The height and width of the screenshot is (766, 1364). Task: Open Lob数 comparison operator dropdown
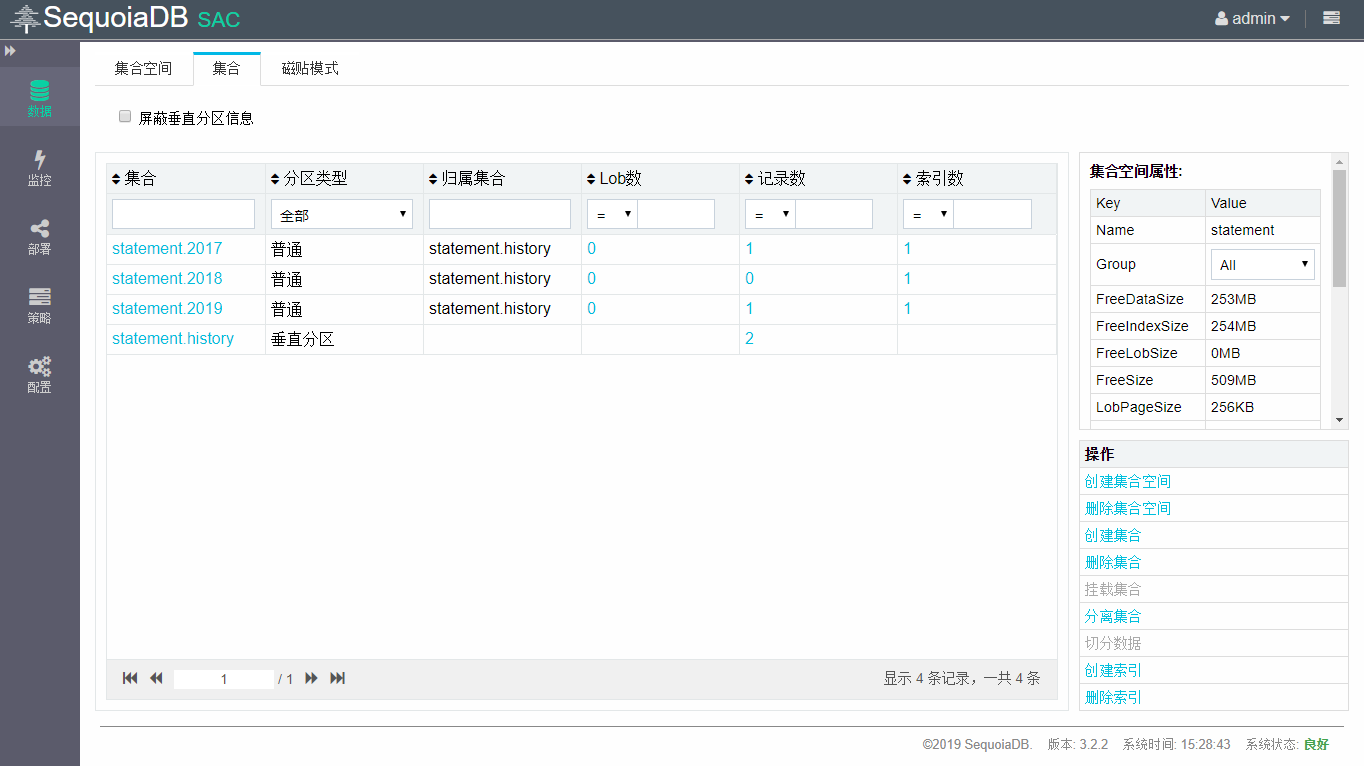click(612, 214)
